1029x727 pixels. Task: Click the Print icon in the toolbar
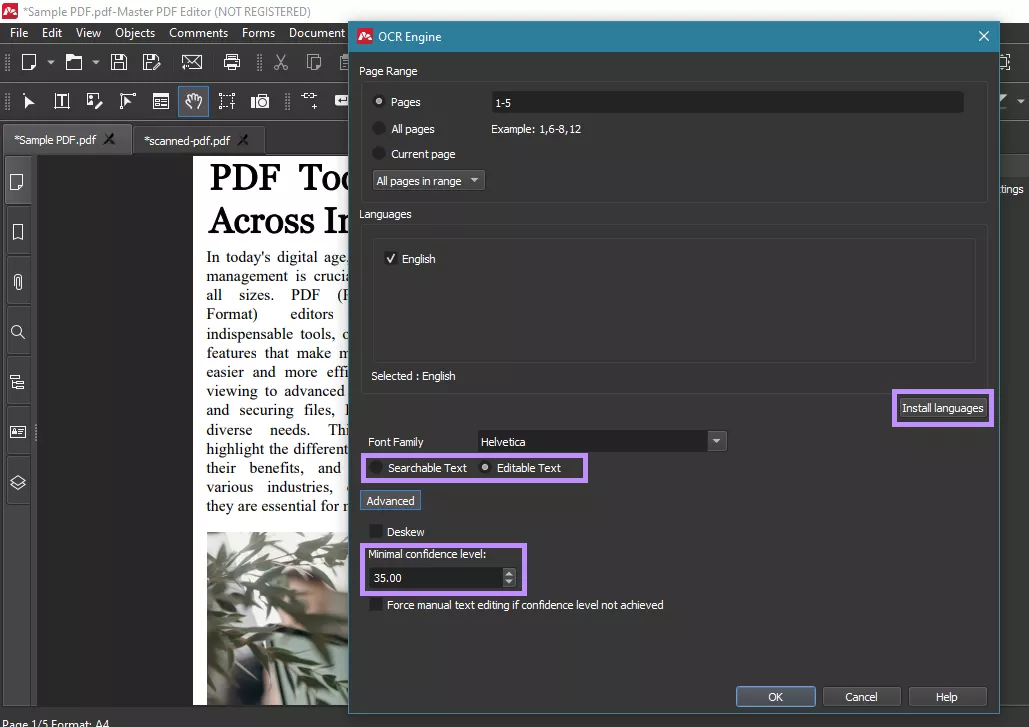point(231,62)
